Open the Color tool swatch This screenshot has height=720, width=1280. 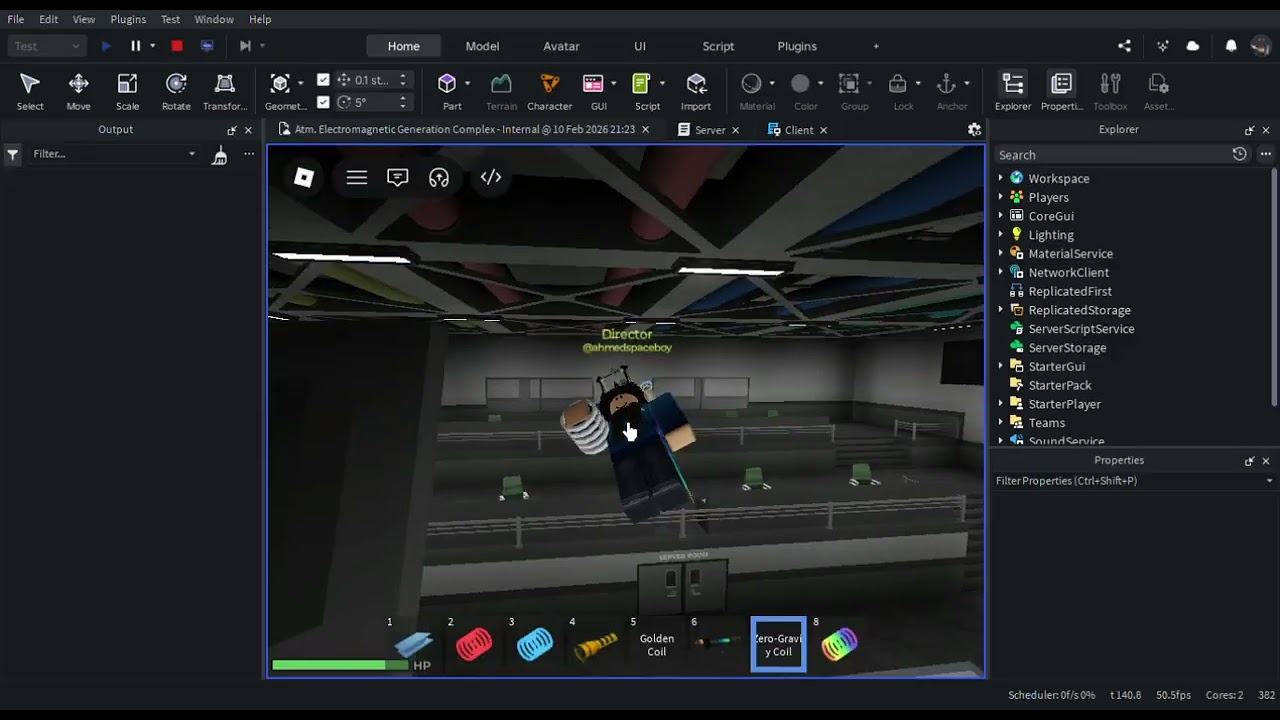(x=800, y=84)
